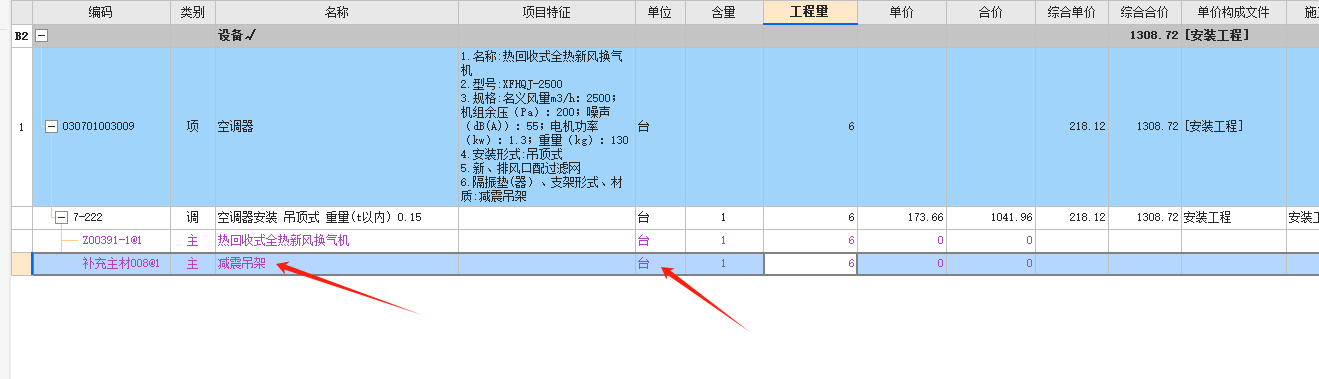1319x379 pixels.
Task: Click the 单价 column header
Action: [902, 12]
